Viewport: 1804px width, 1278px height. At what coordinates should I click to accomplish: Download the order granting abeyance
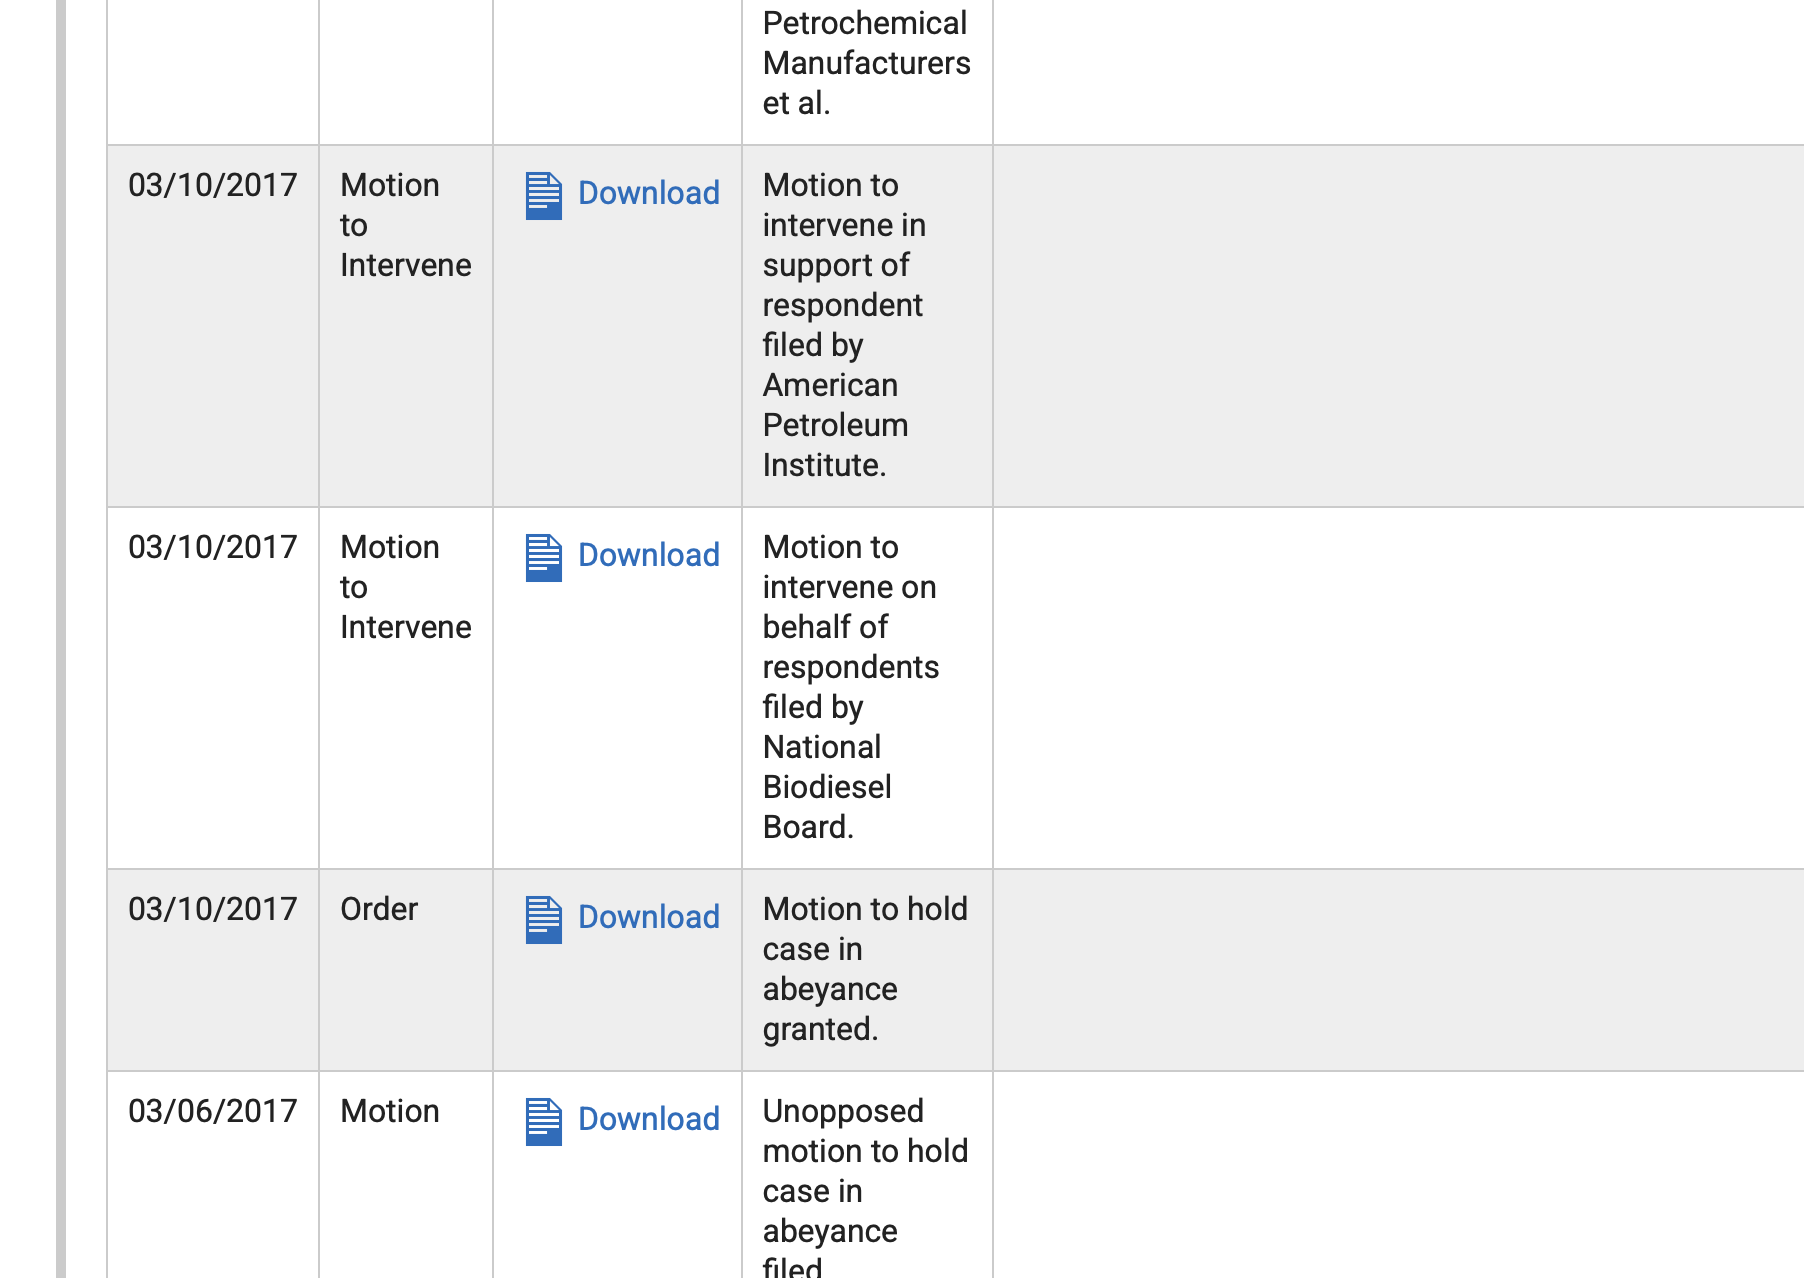point(648,917)
